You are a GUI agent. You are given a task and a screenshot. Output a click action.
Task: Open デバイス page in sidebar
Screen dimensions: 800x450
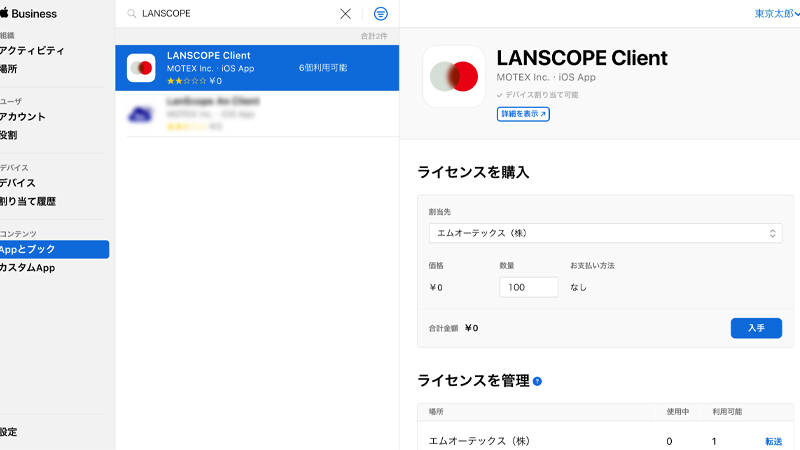(x=18, y=183)
